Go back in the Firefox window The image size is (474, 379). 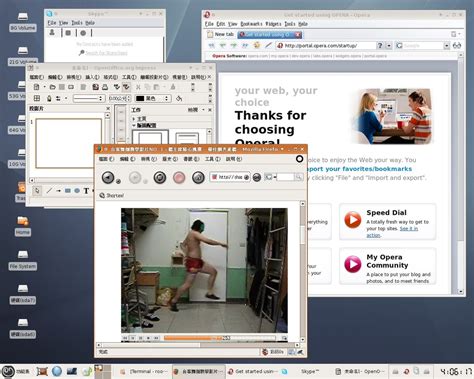click(x=108, y=177)
